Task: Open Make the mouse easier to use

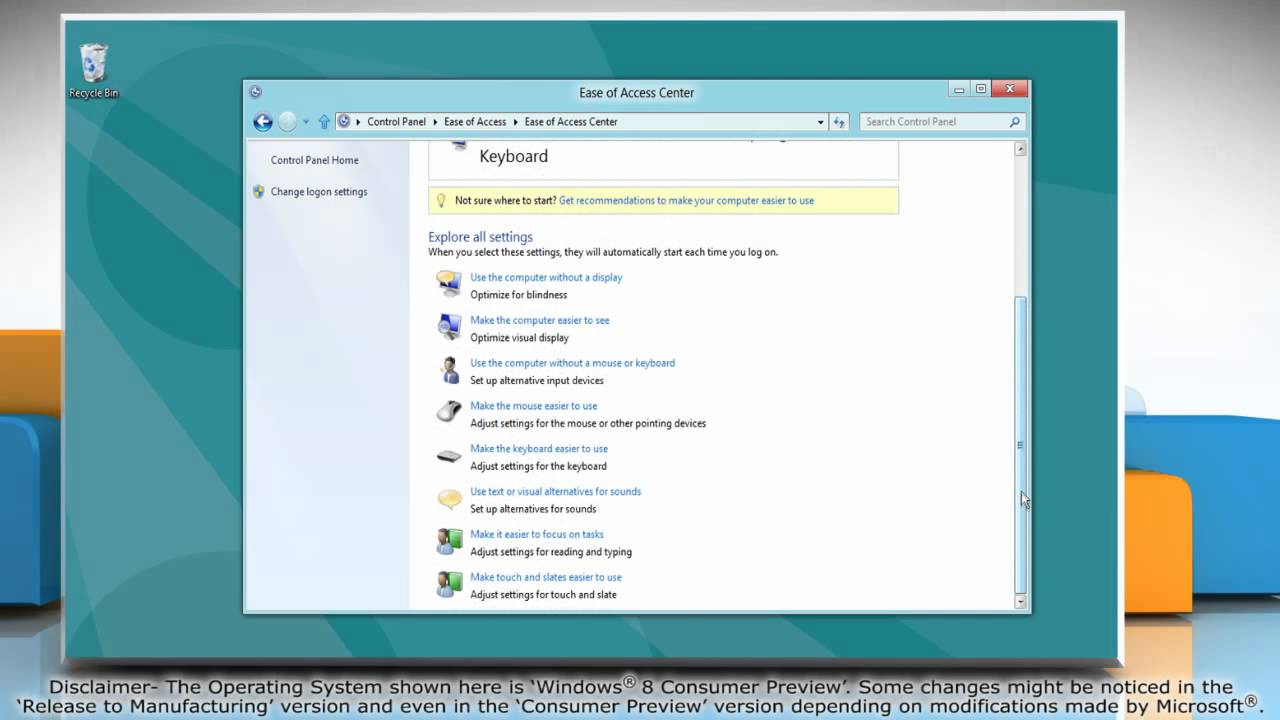Action: click(x=534, y=406)
